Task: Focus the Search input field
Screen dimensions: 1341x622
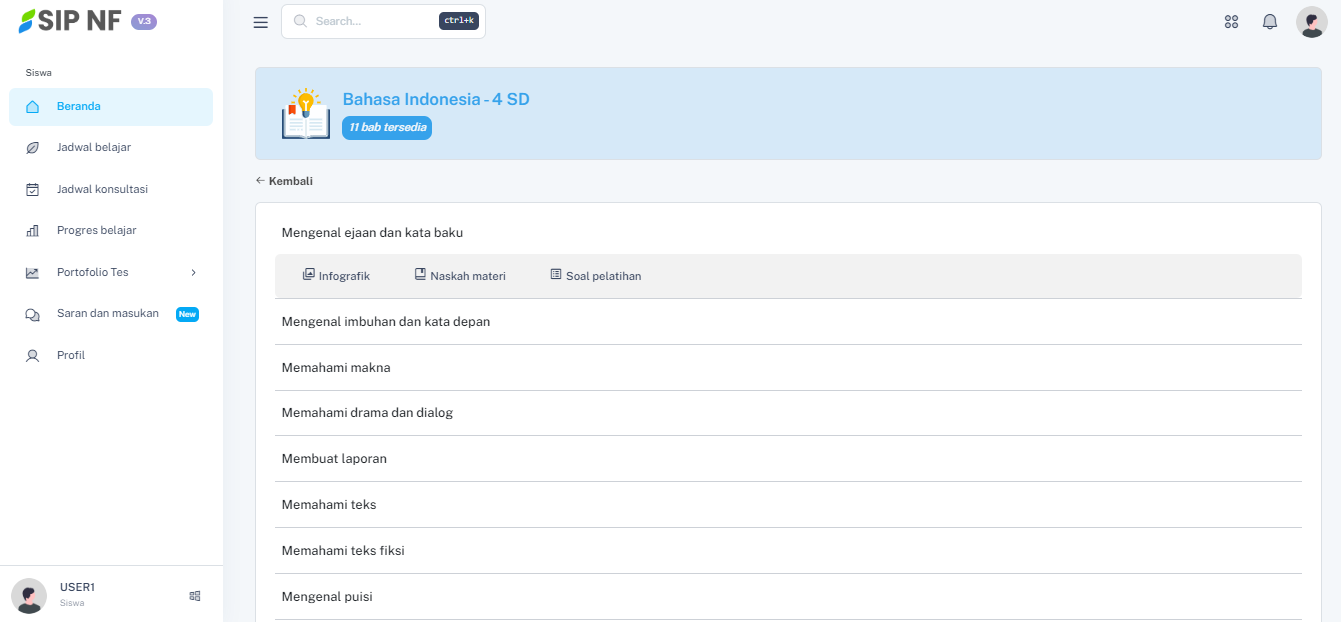Action: pyautogui.click(x=372, y=21)
